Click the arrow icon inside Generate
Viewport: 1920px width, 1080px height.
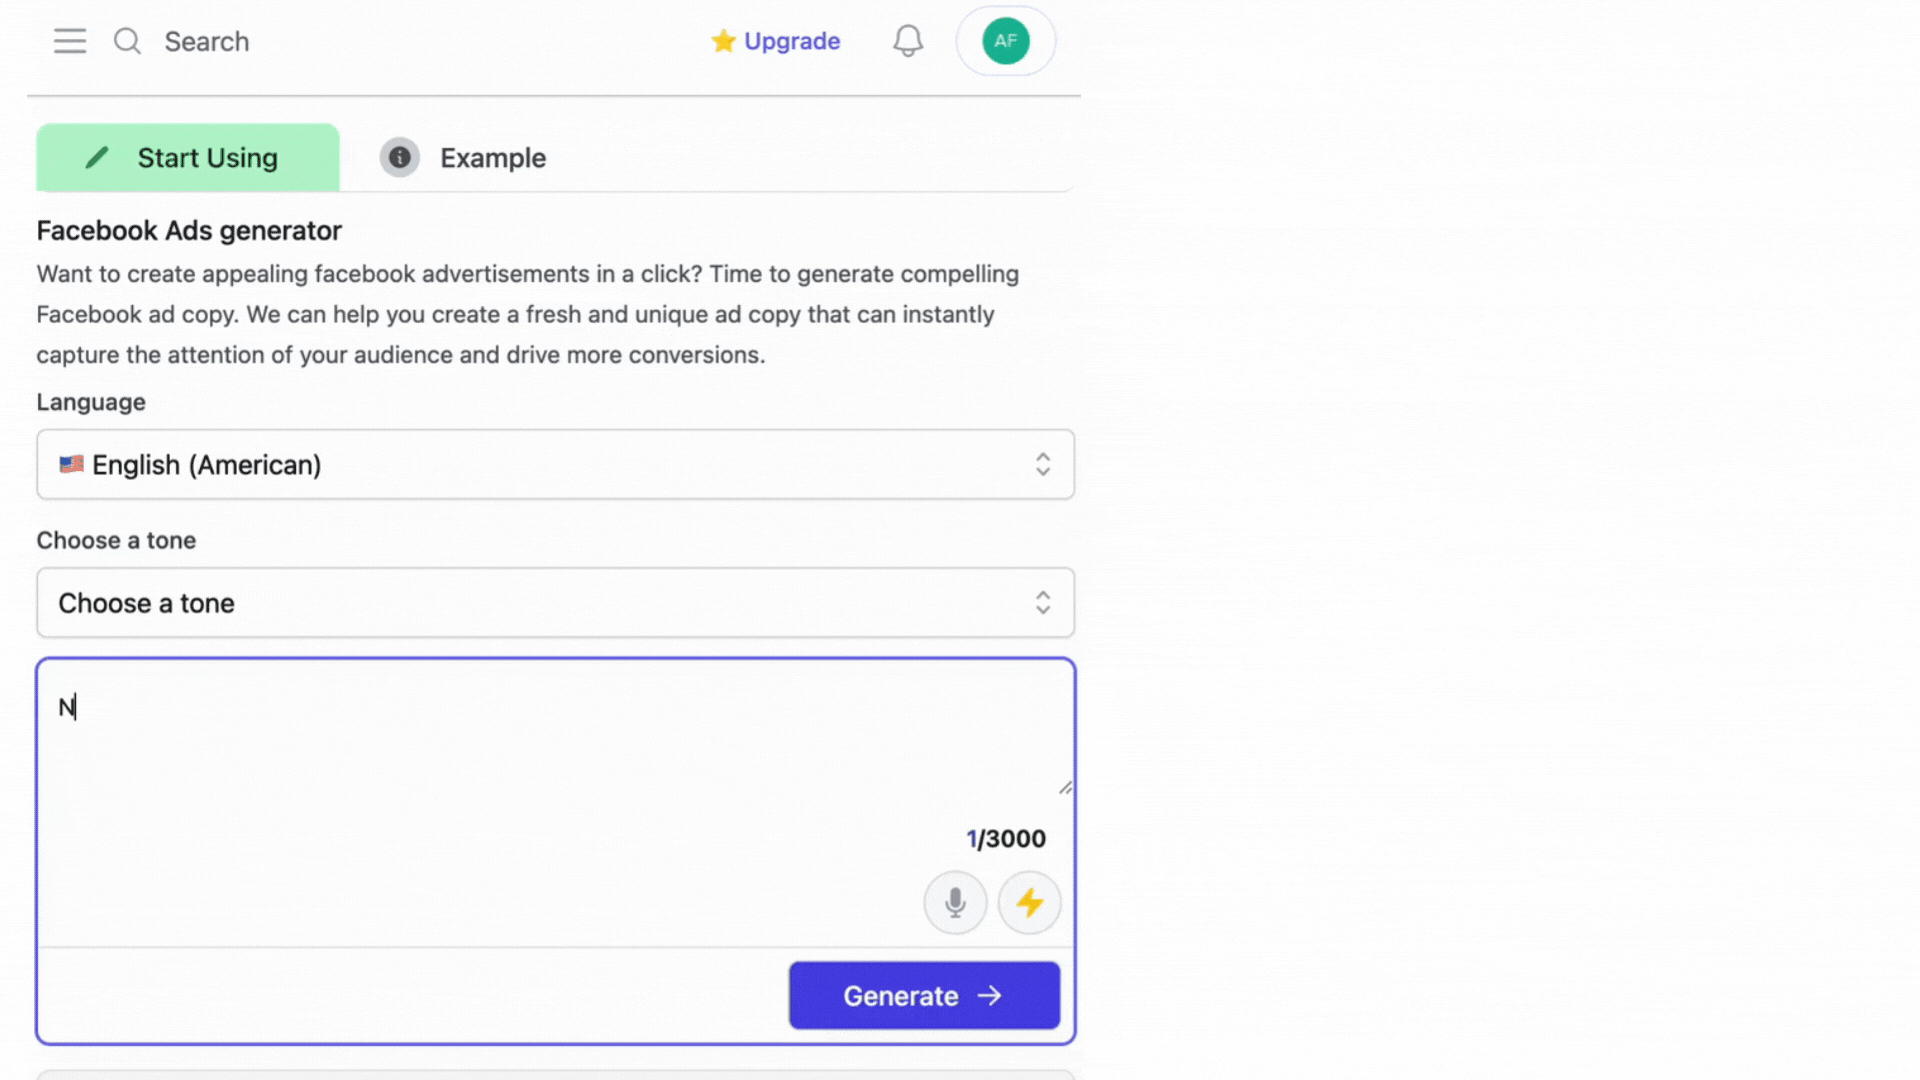pyautogui.click(x=989, y=995)
